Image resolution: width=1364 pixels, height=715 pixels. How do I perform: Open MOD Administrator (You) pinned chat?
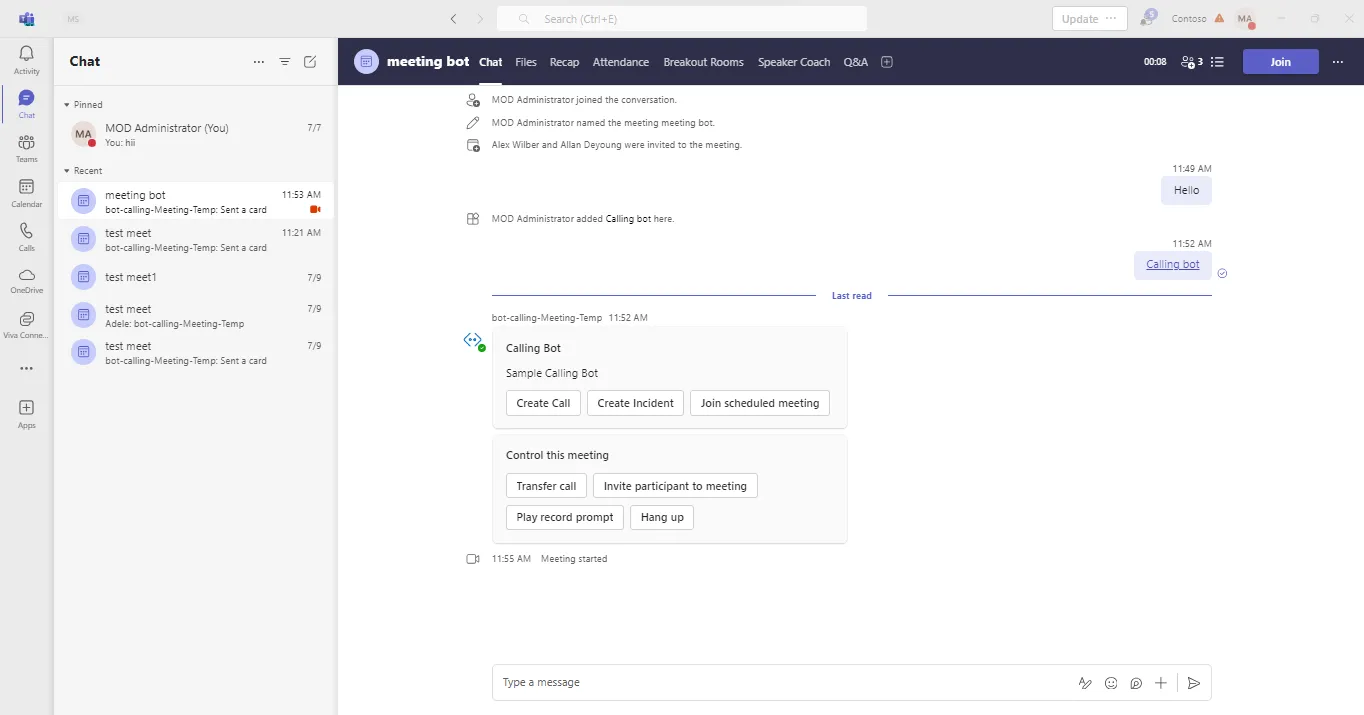tap(196, 134)
